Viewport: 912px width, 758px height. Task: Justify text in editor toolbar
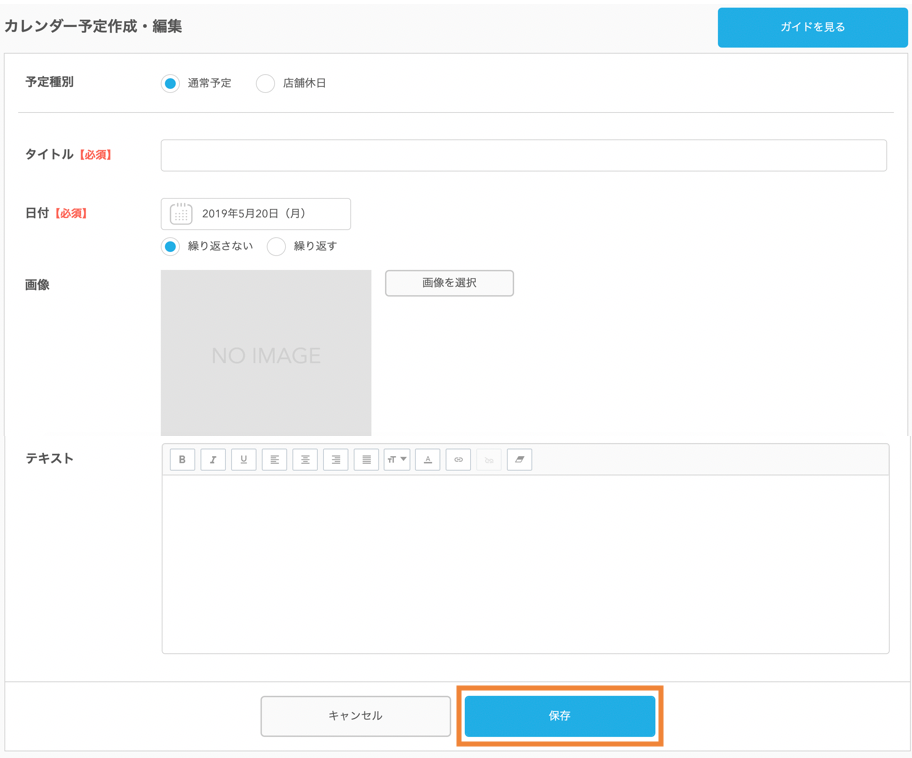point(366,460)
